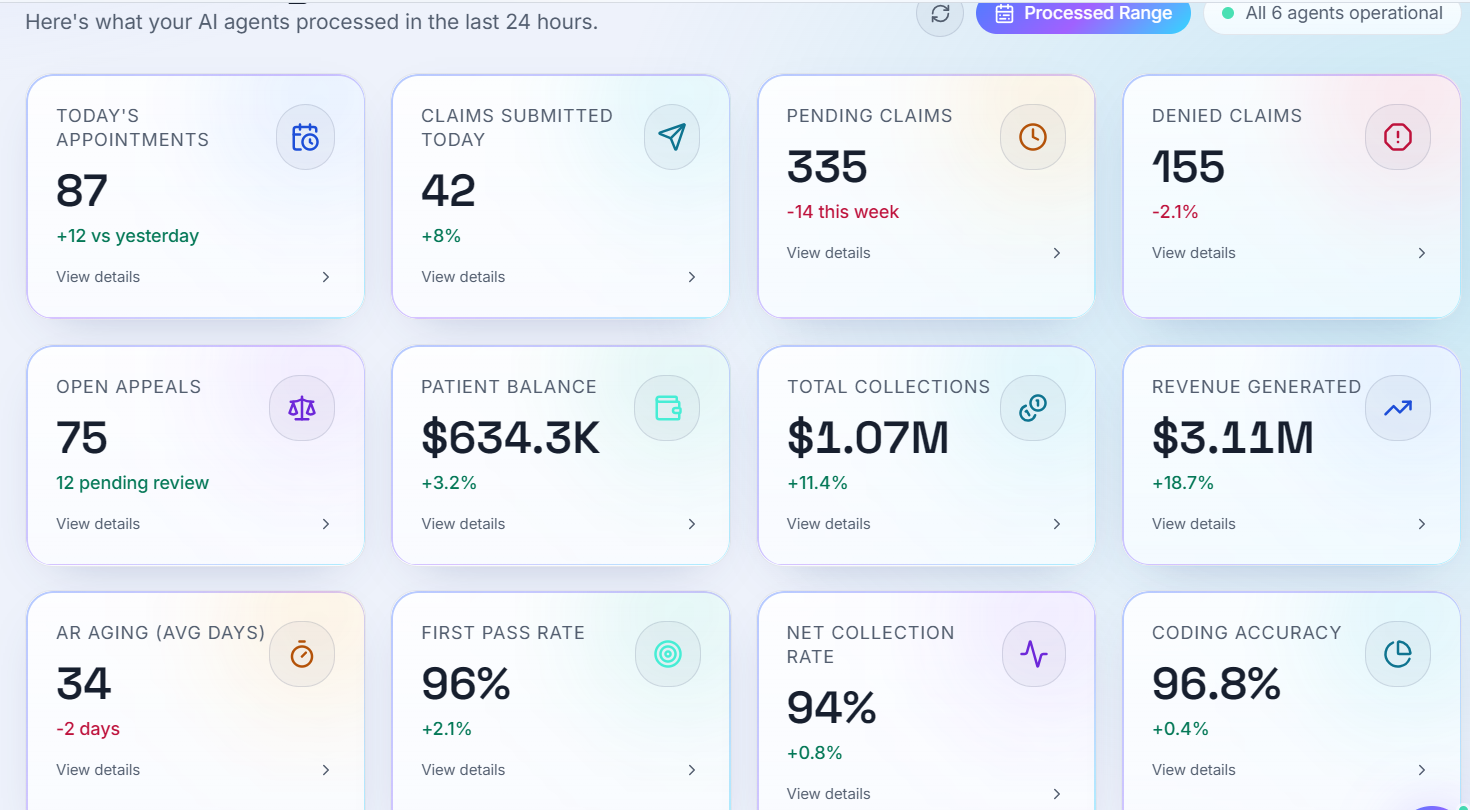Click the $1.07M total collections value
Screen dimensions: 1470x810
point(868,438)
